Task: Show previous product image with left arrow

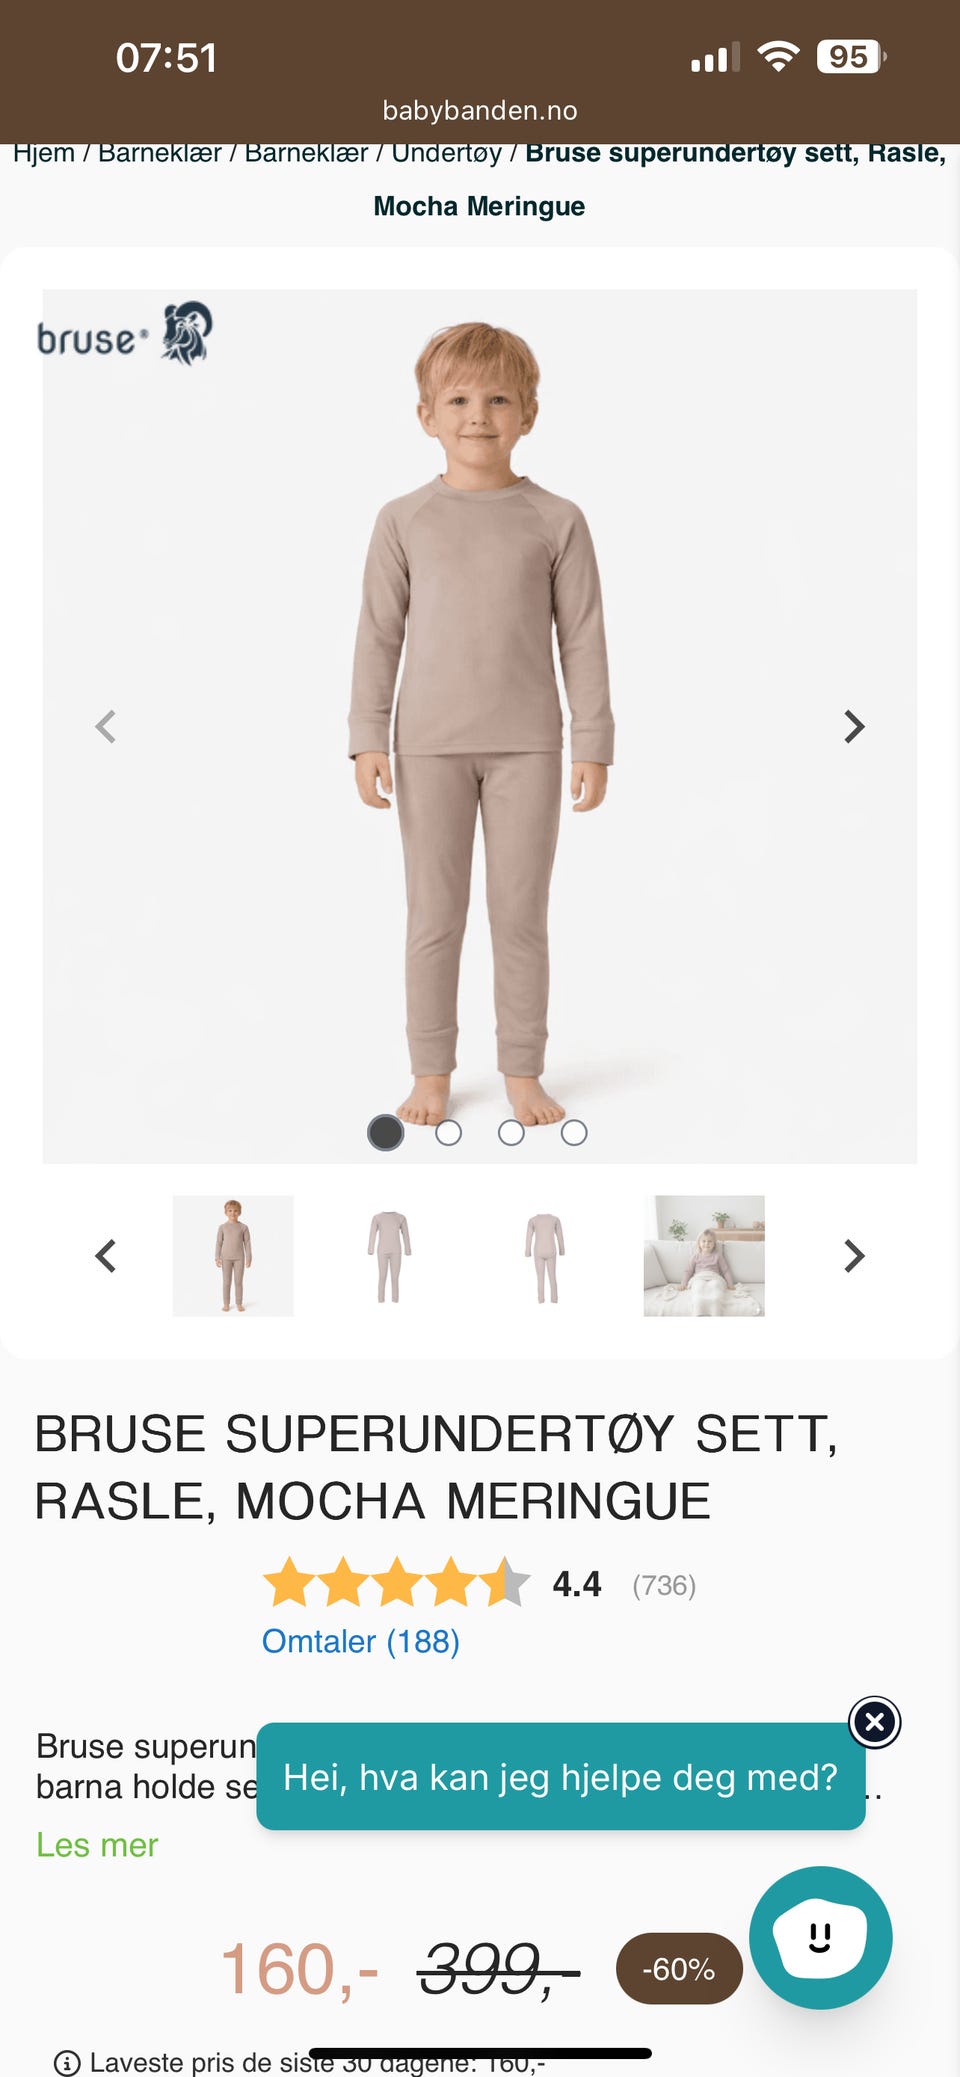Action: pyautogui.click(x=106, y=726)
